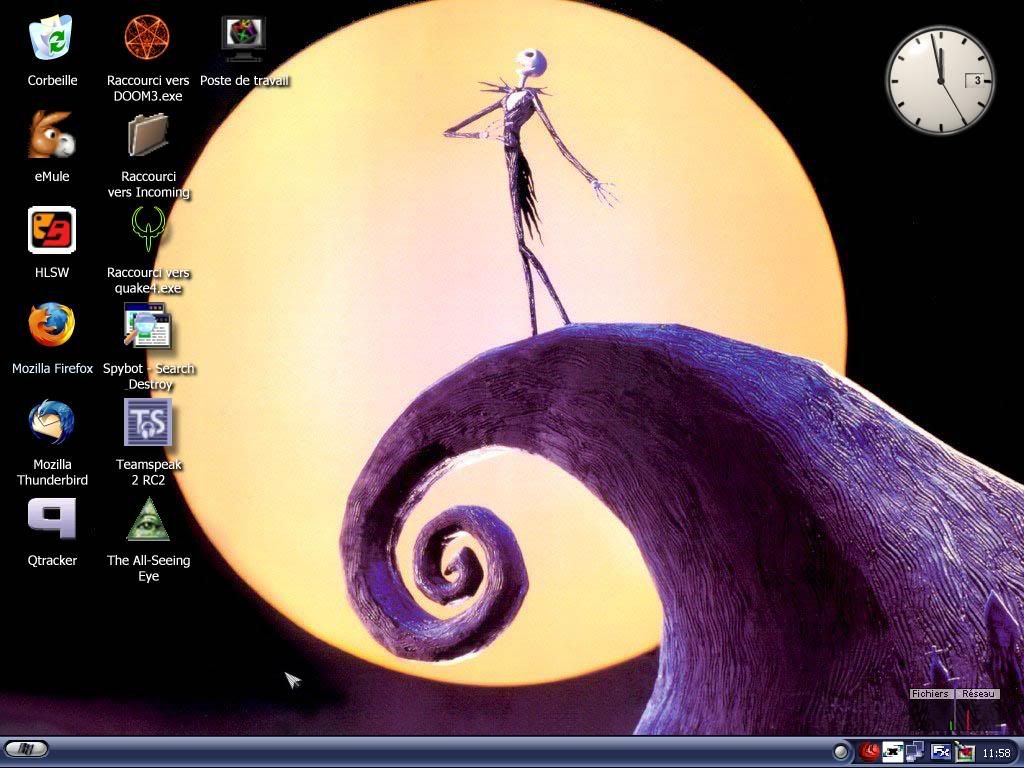1024x768 pixels.
Task: Select the Poste de travail computer icon
Action: tap(244, 39)
